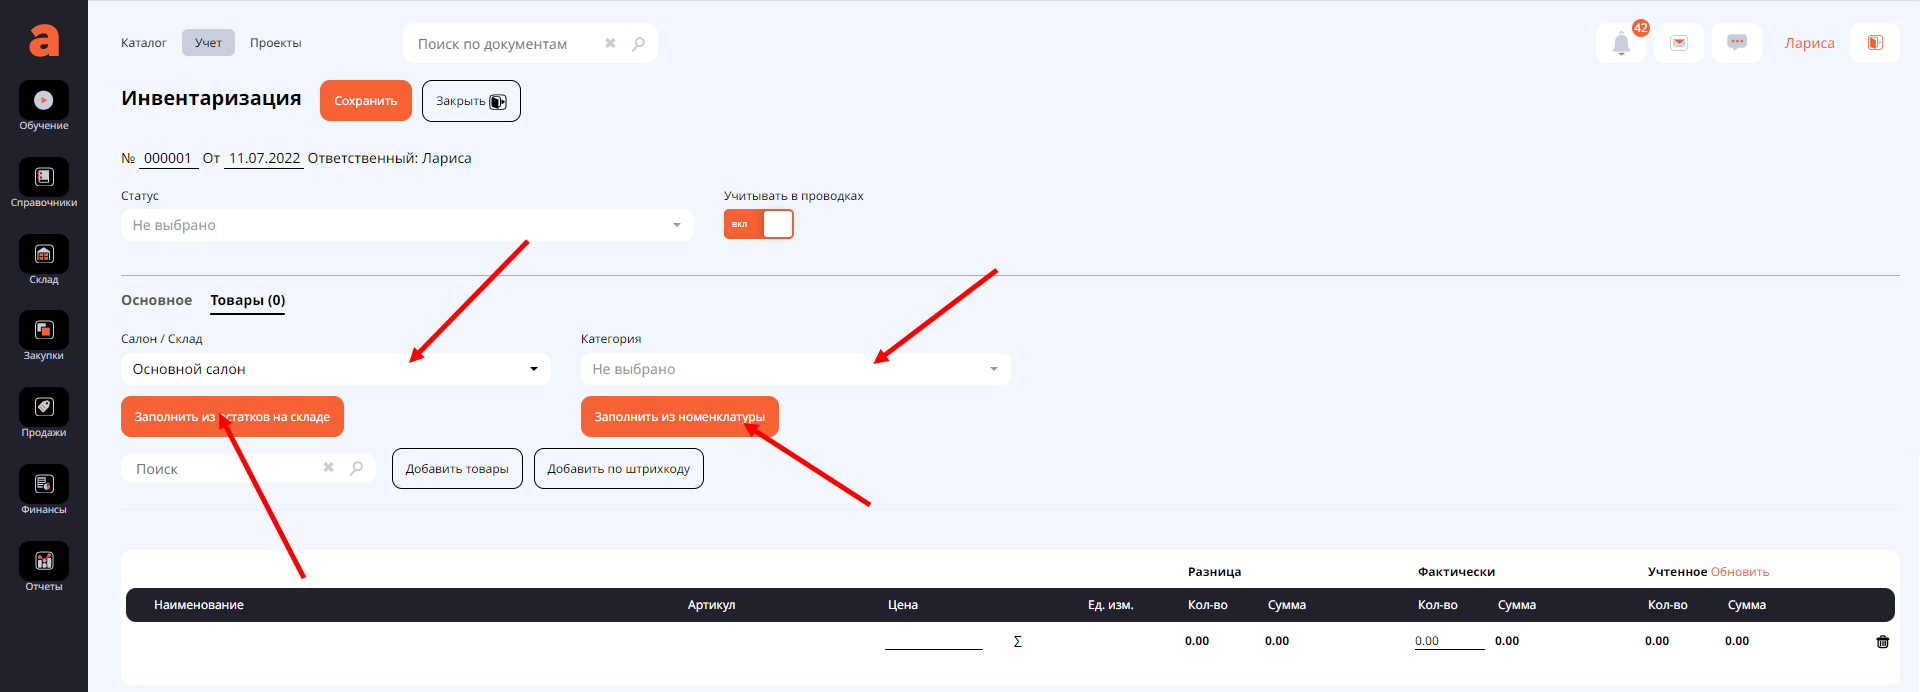Focus the Поиск по документам field

point(505,44)
